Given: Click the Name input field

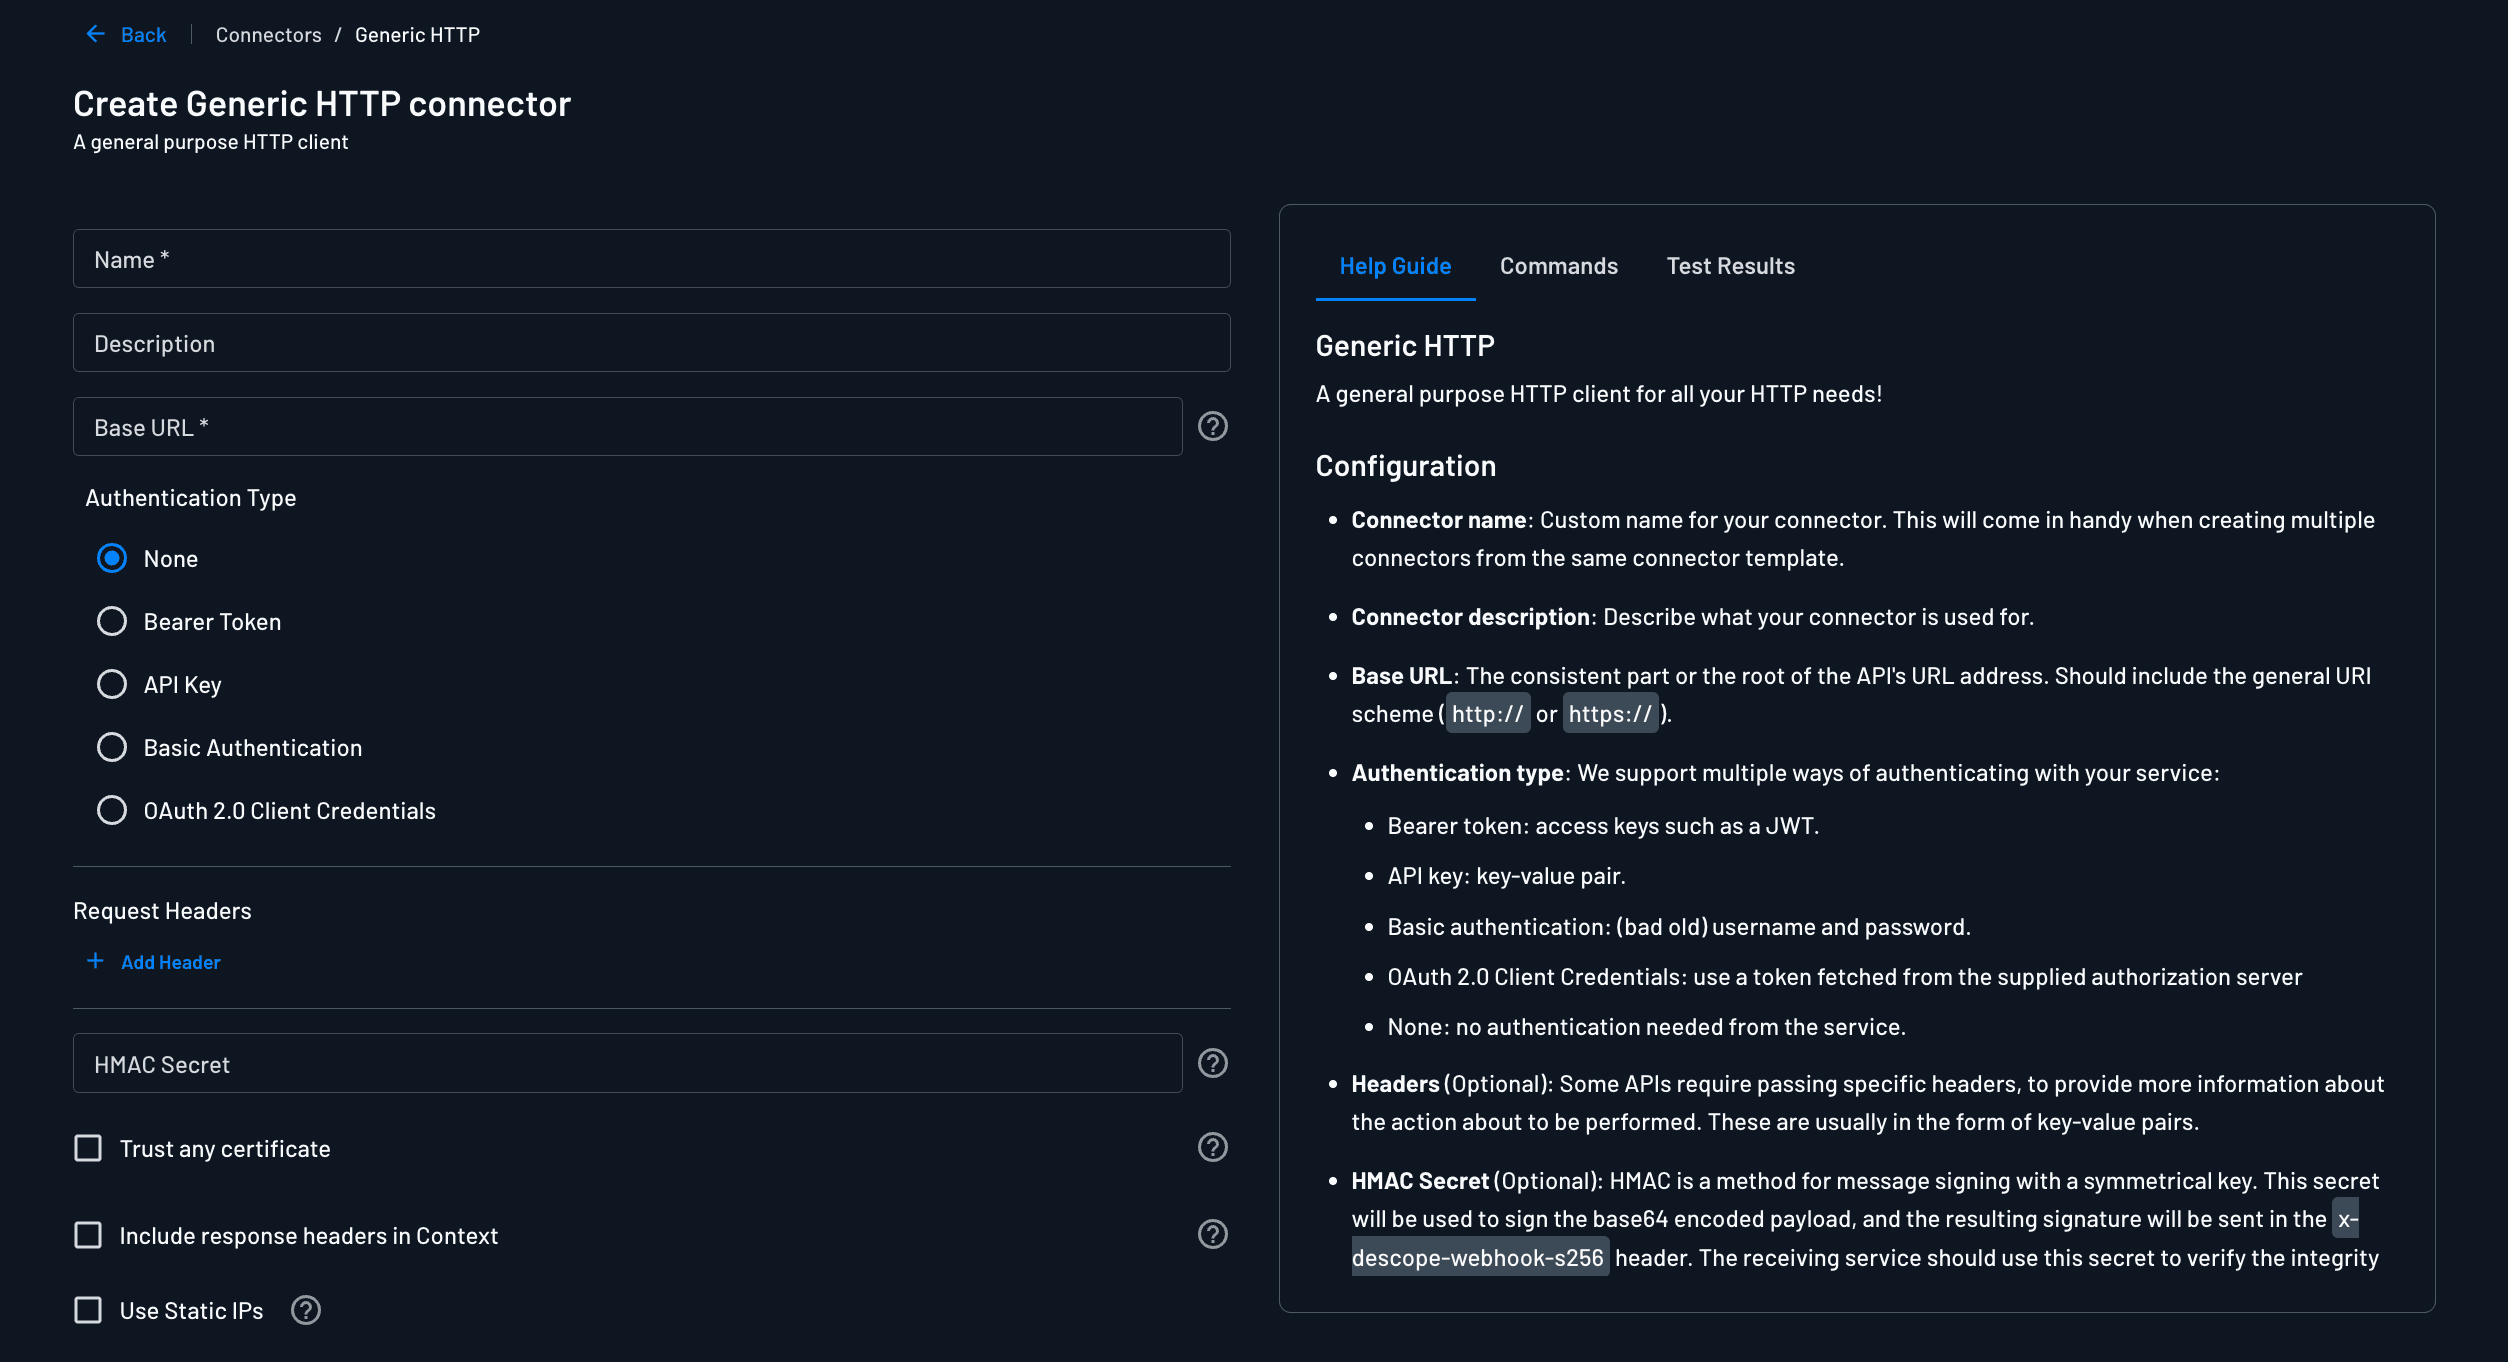Looking at the screenshot, I should (650, 258).
